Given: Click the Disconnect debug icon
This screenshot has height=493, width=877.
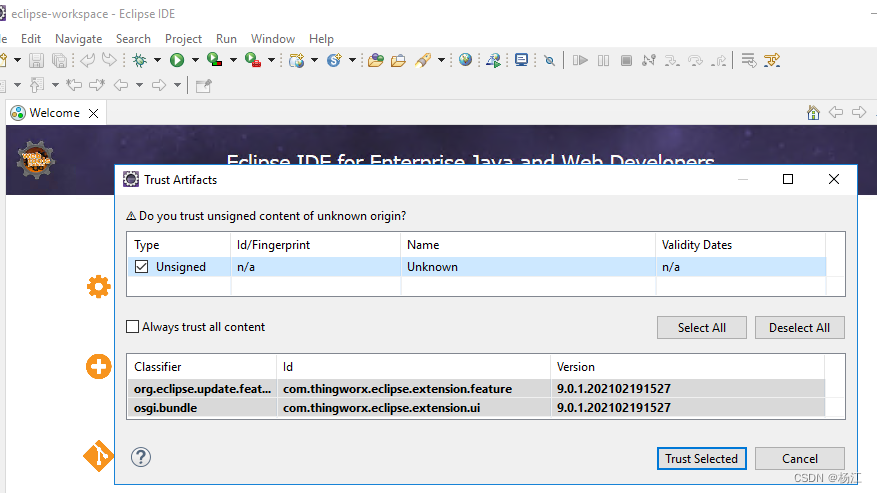Looking at the screenshot, I should click(x=649, y=60).
